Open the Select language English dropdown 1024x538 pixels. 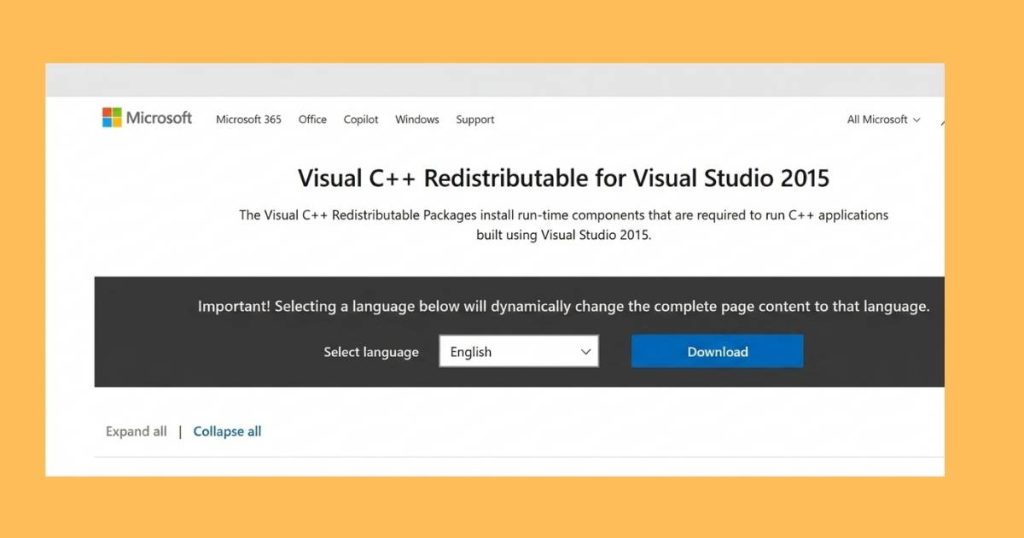coord(519,351)
